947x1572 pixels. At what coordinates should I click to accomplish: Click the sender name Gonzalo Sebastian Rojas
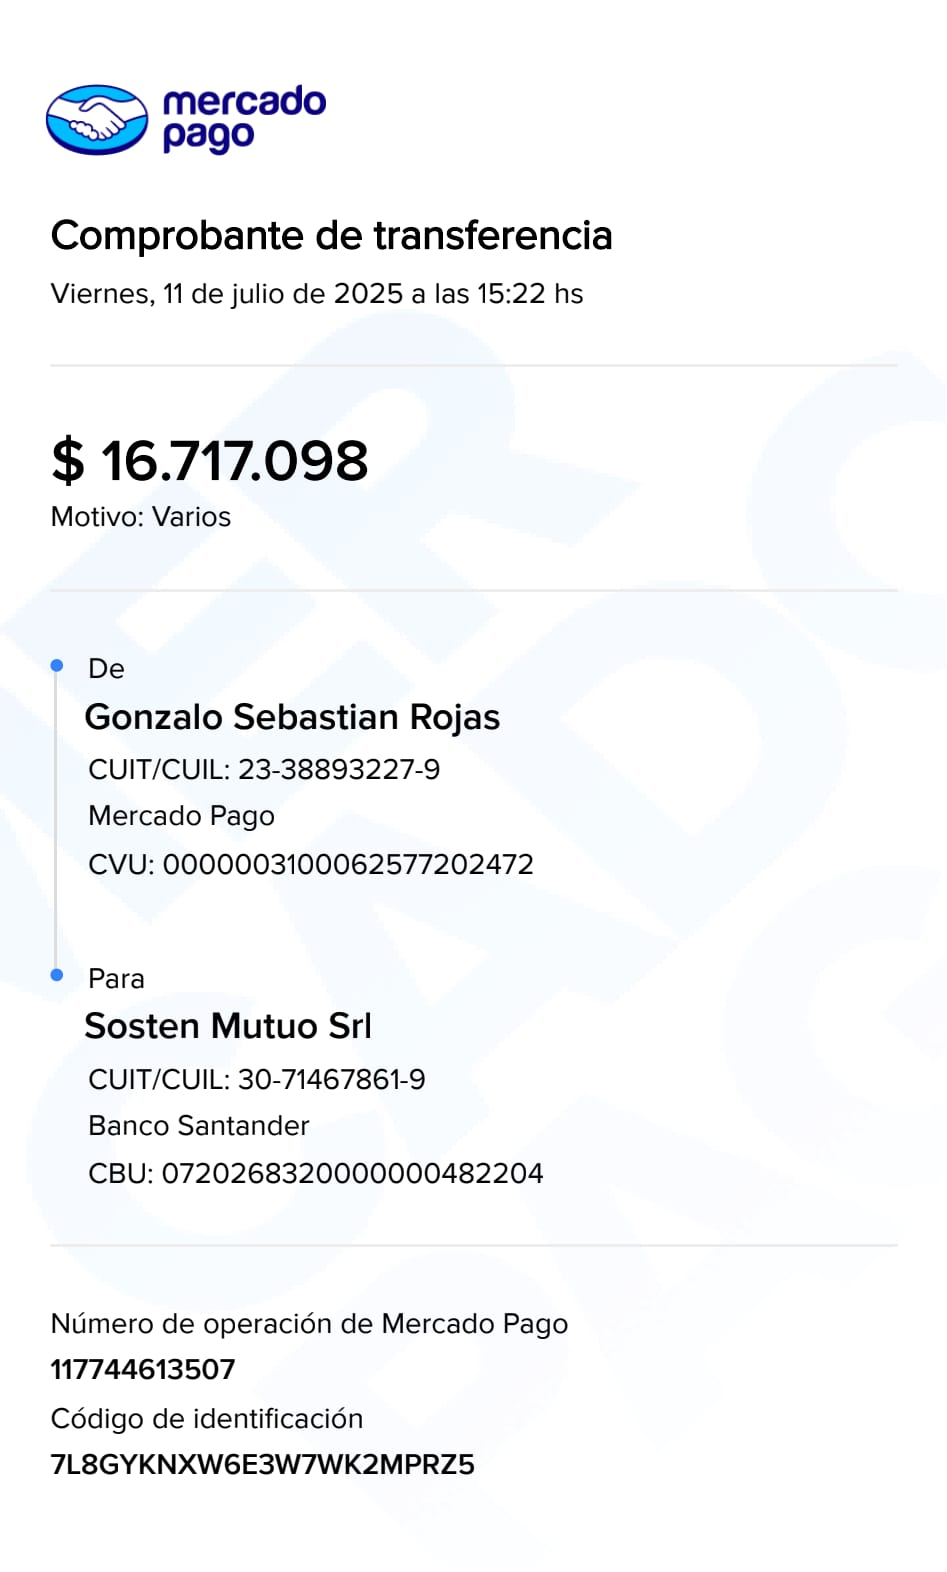click(x=292, y=717)
